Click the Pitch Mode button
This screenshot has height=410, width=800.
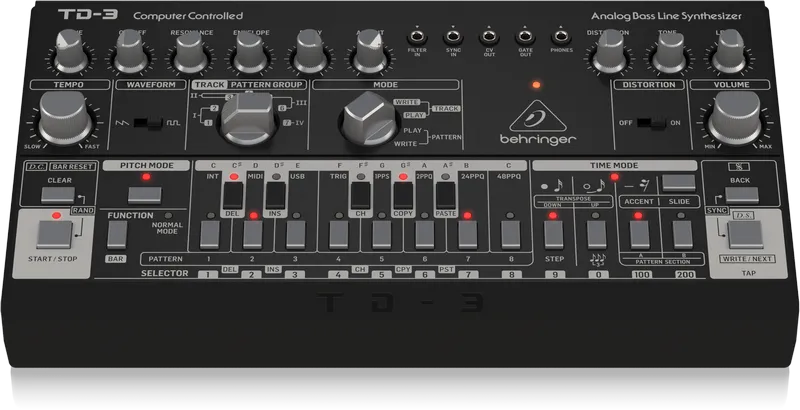coord(145,195)
